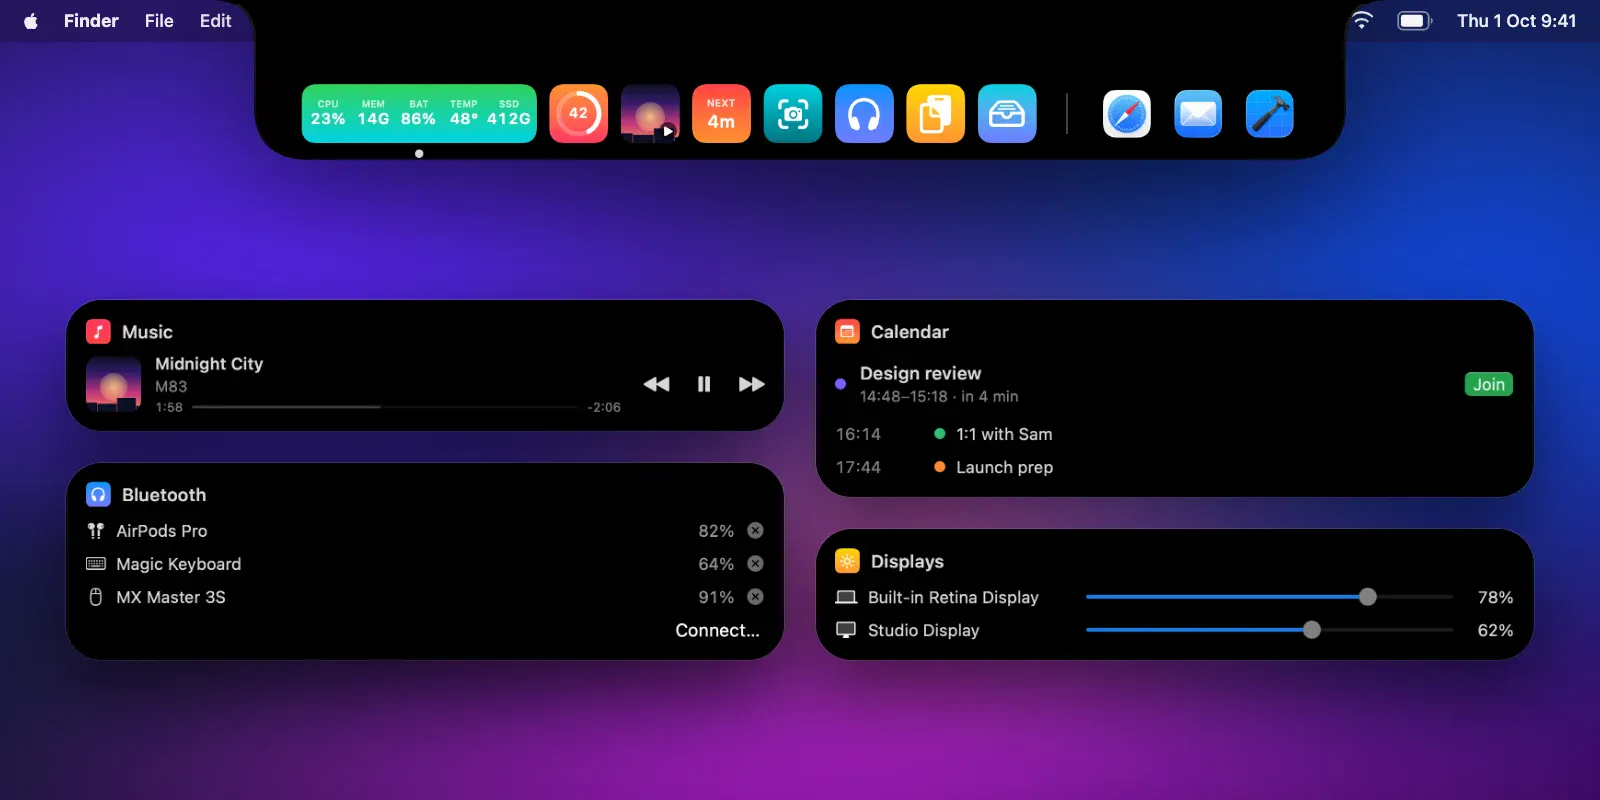This screenshot has width=1600, height=800.
Task: Click the Wi-Fi status icon in menu bar
Action: point(1362,20)
